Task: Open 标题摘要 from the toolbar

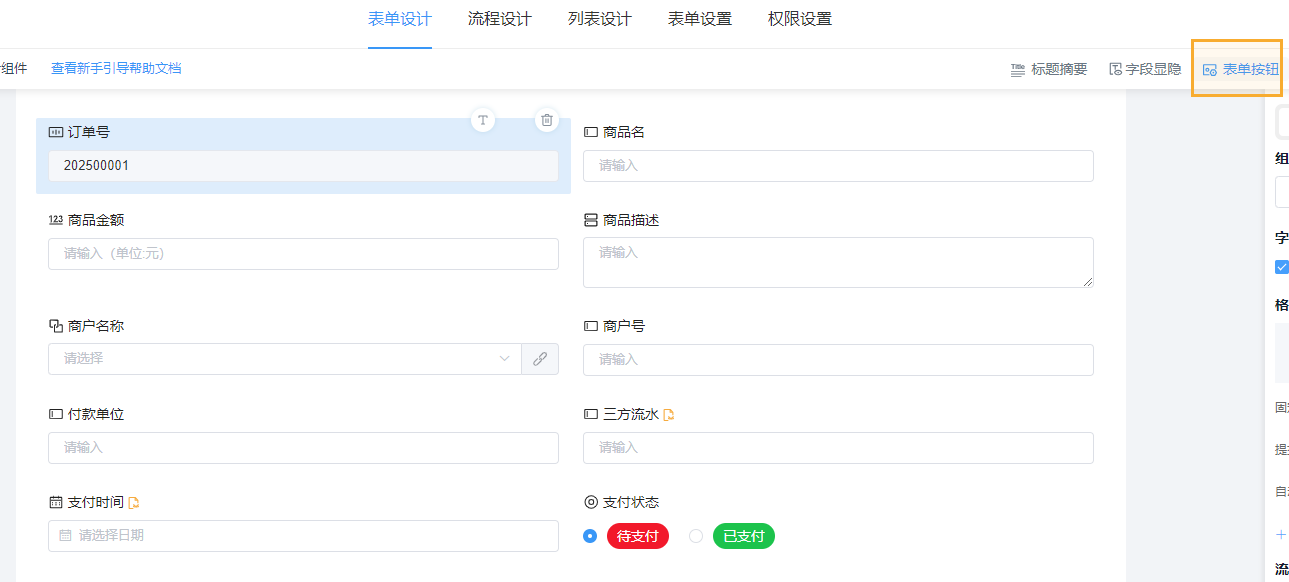Action: coord(1048,69)
